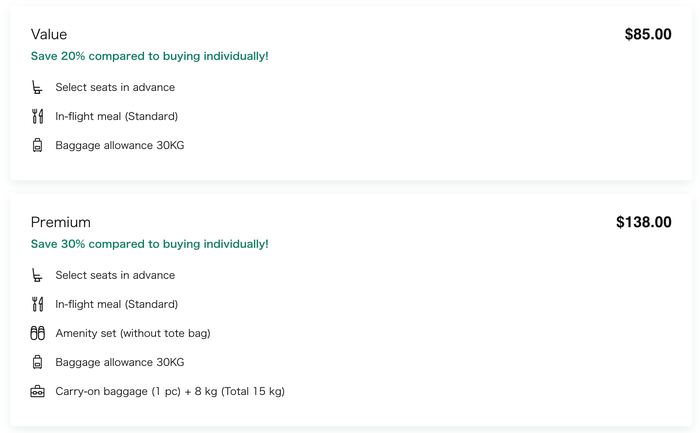Click the seat icon in Value bundle
This screenshot has width=700, height=433.
pos(37,87)
